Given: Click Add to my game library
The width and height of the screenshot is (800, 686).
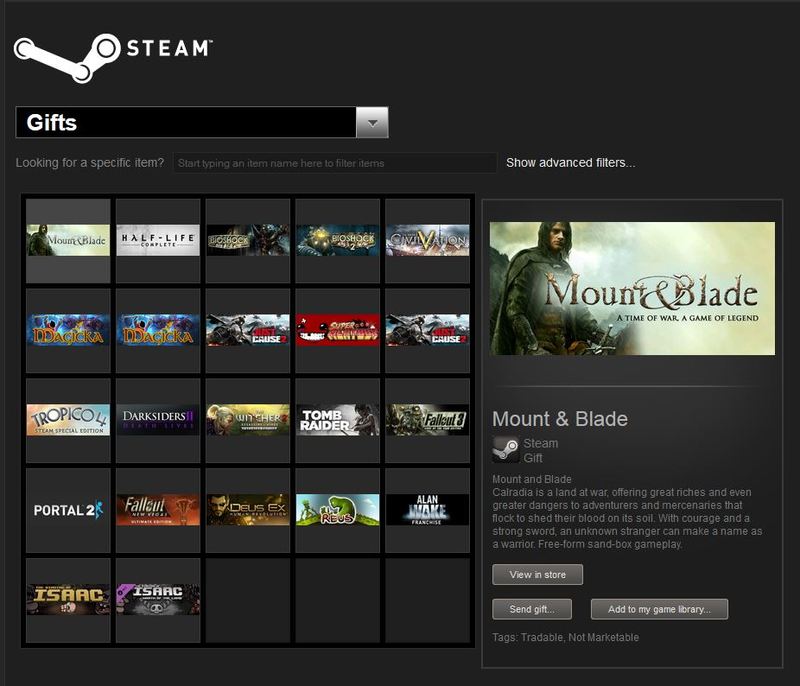Looking at the screenshot, I should point(660,609).
